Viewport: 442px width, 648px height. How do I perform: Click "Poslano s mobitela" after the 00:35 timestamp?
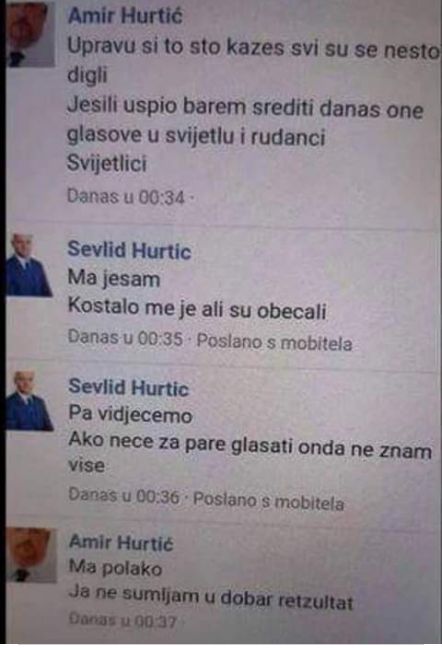(x=274, y=343)
